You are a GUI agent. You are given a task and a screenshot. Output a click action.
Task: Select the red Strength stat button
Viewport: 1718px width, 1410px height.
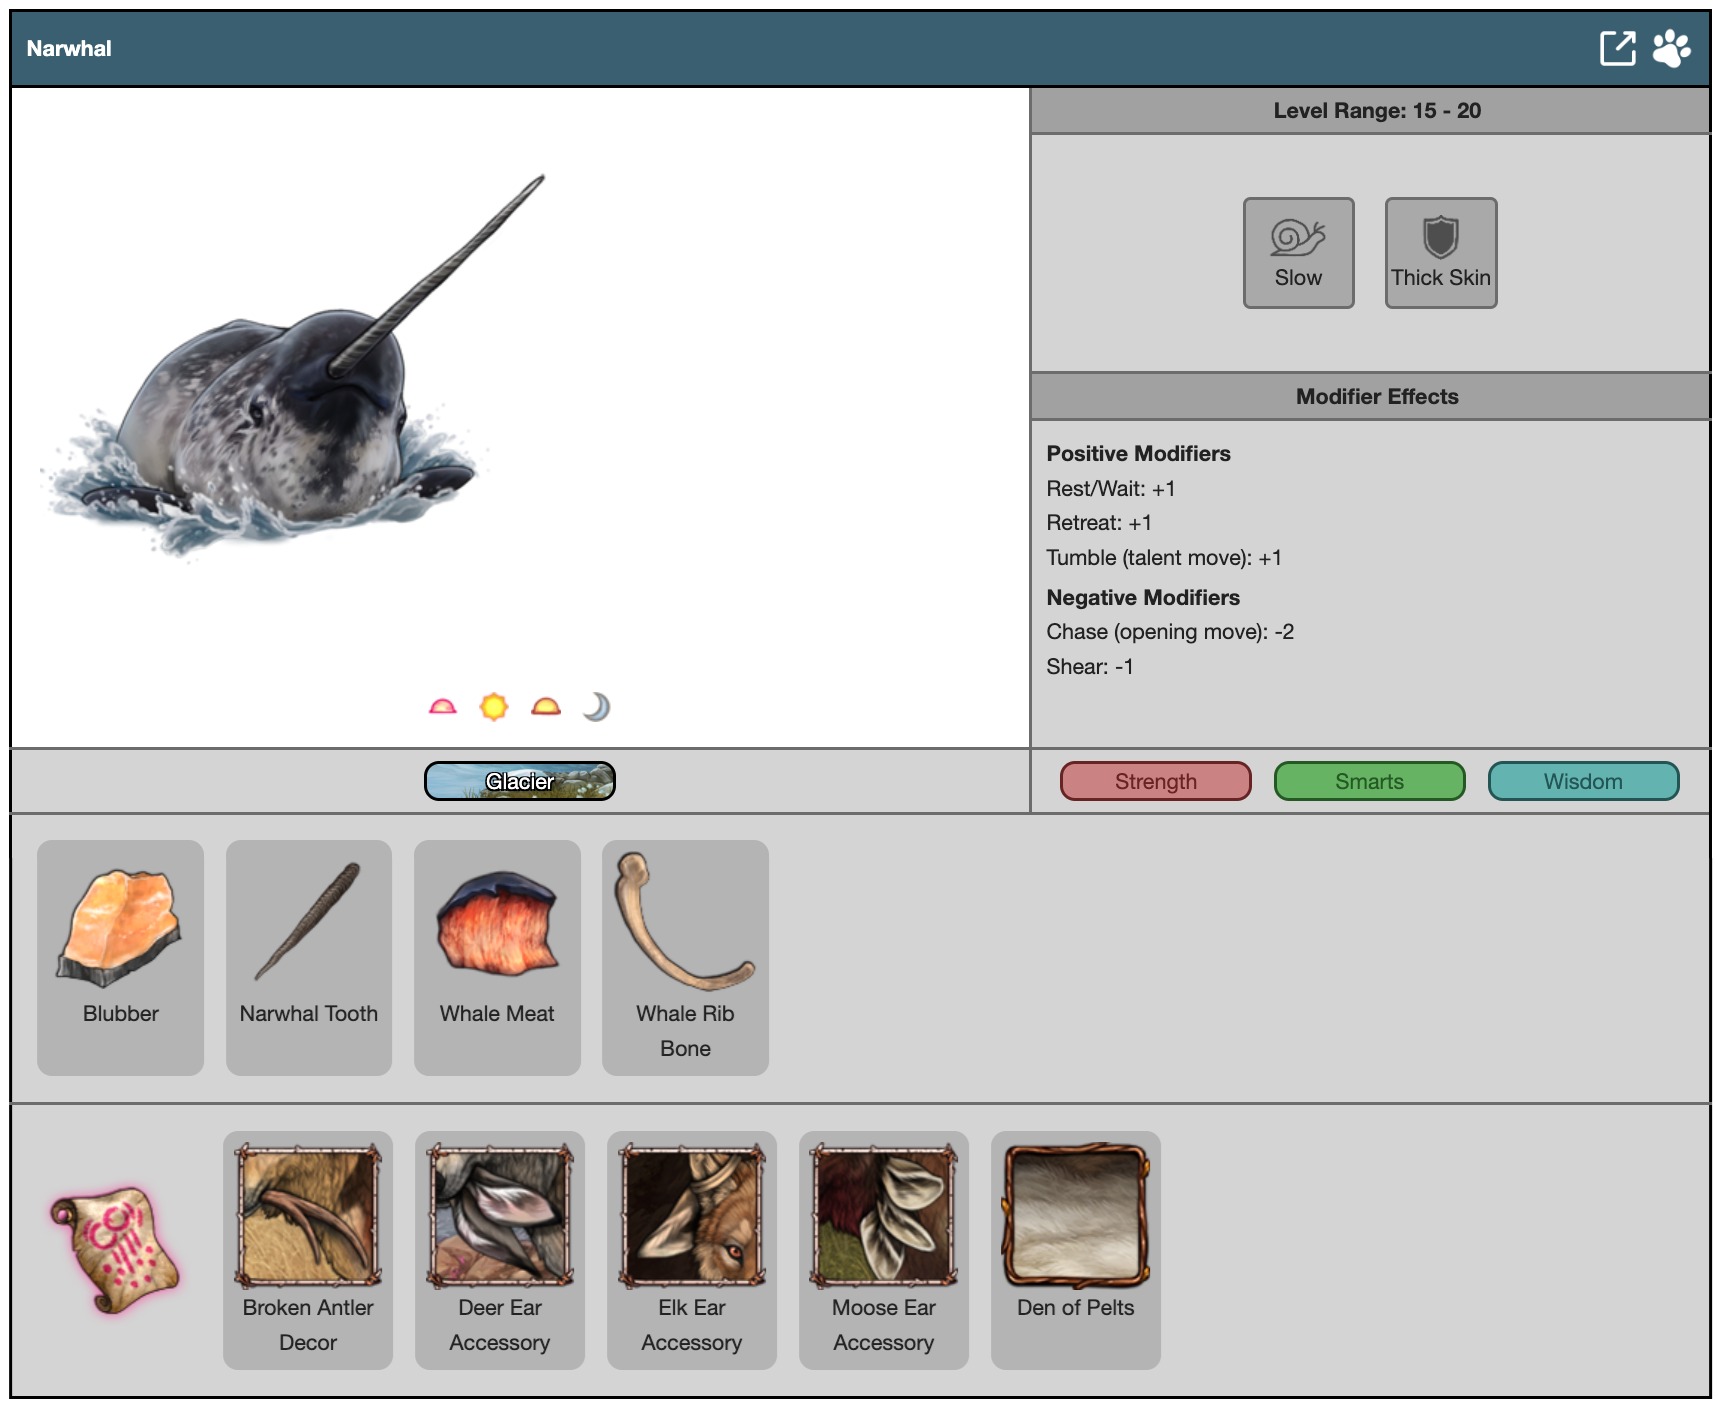pyautogui.click(x=1155, y=781)
